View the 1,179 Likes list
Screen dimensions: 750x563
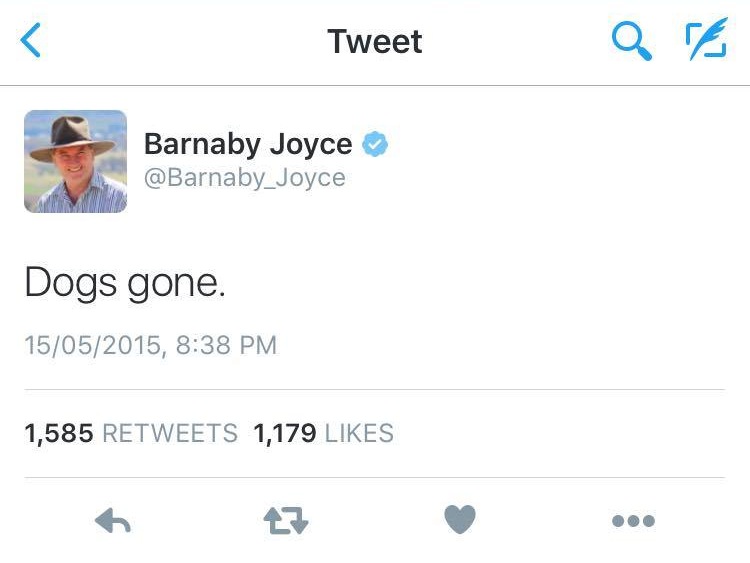[x=323, y=433]
